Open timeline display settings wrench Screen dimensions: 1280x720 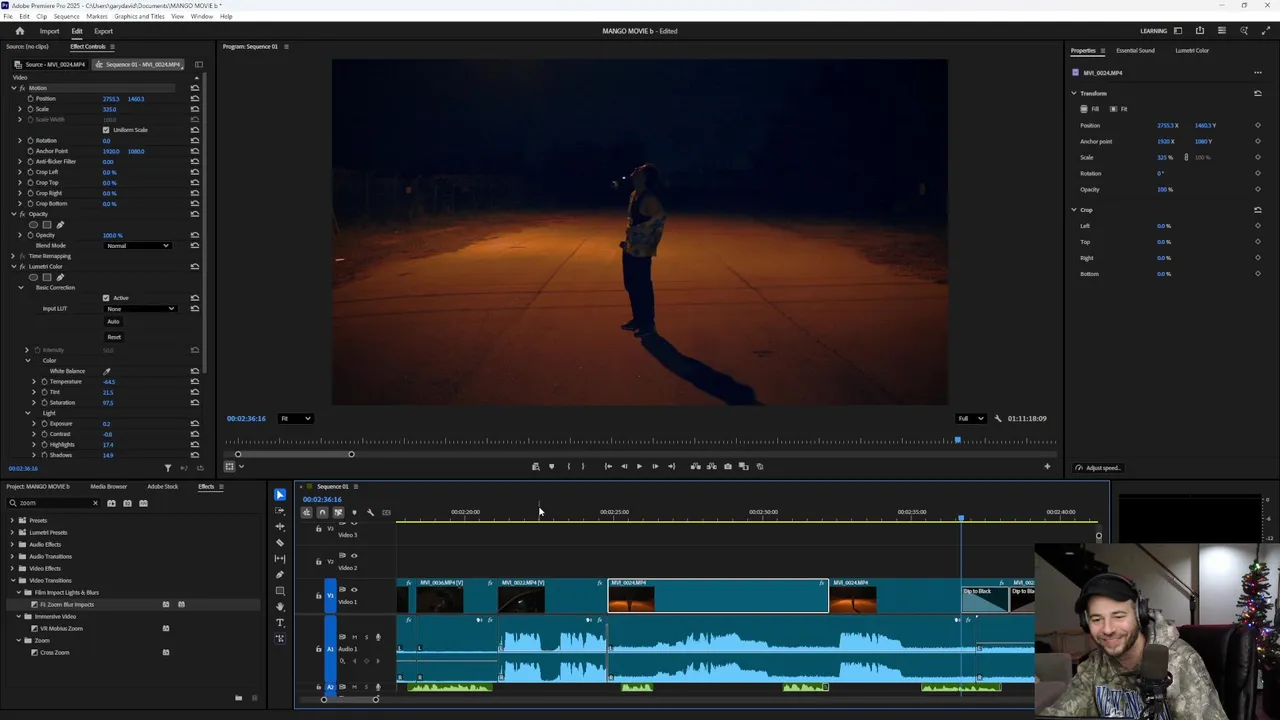click(x=370, y=513)
